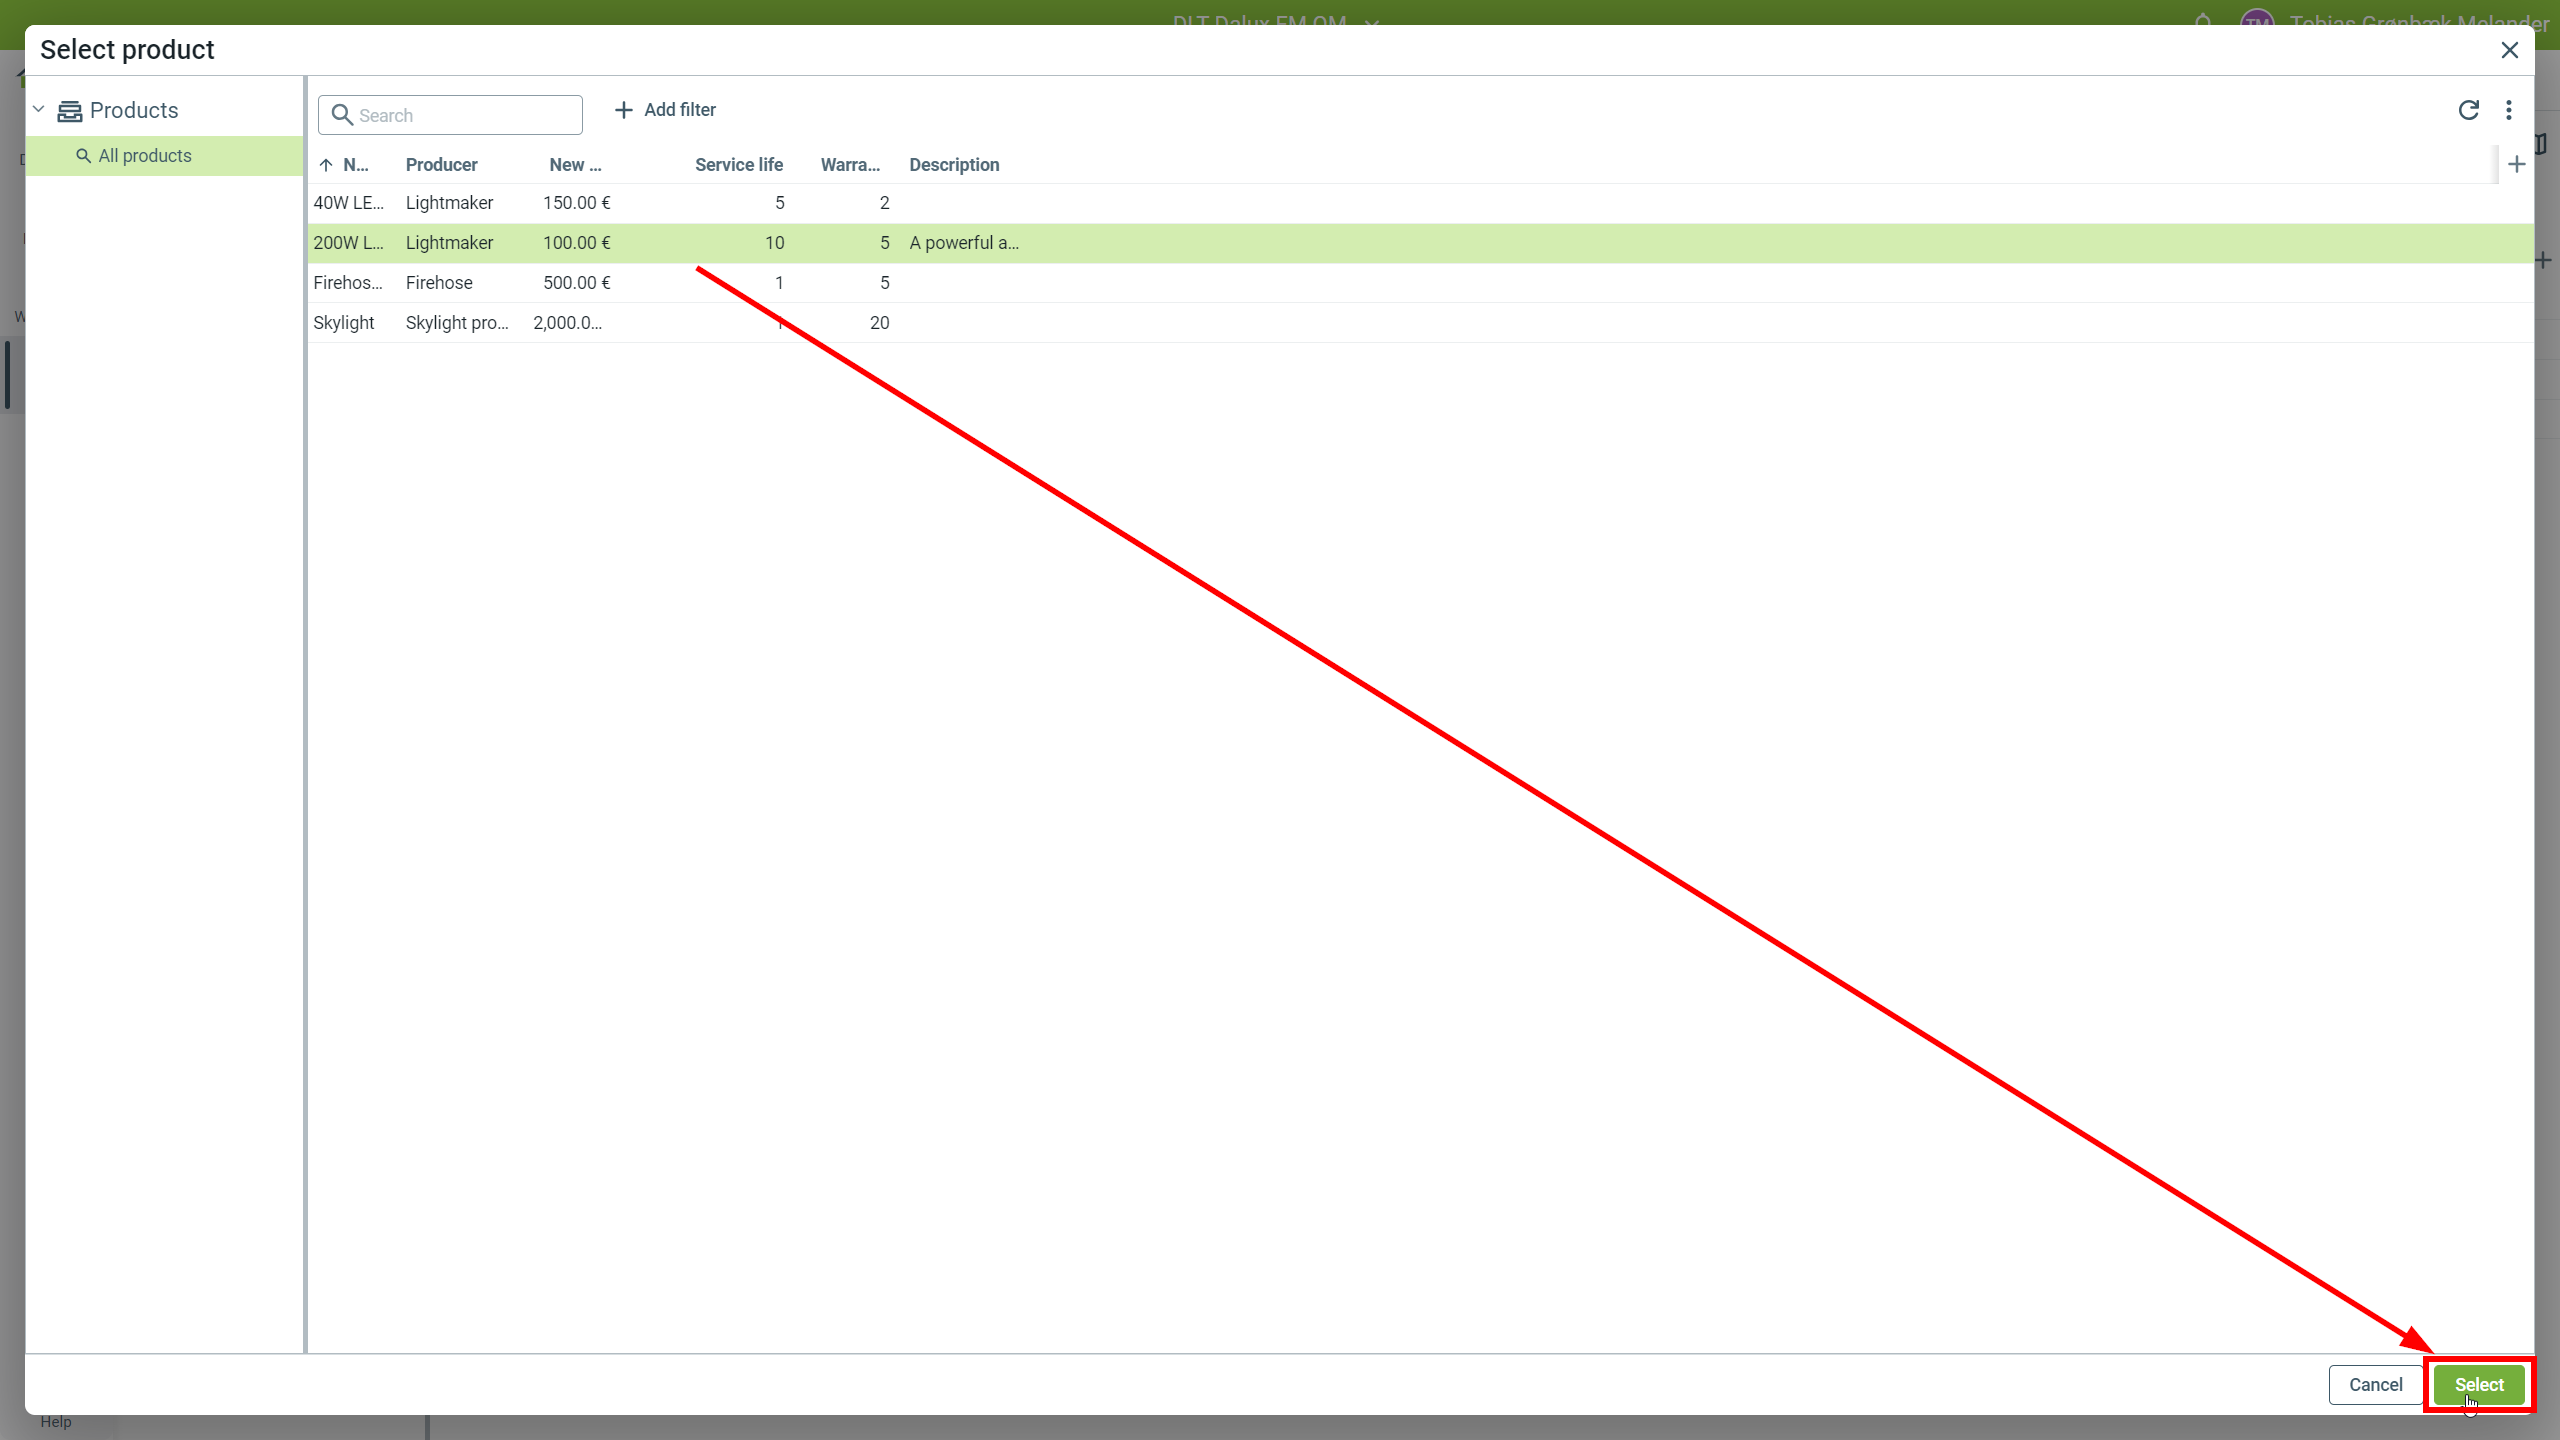Close the Select product dialog
The width and height of the screenshot is (2560, 1440).
click(2509, 50)
